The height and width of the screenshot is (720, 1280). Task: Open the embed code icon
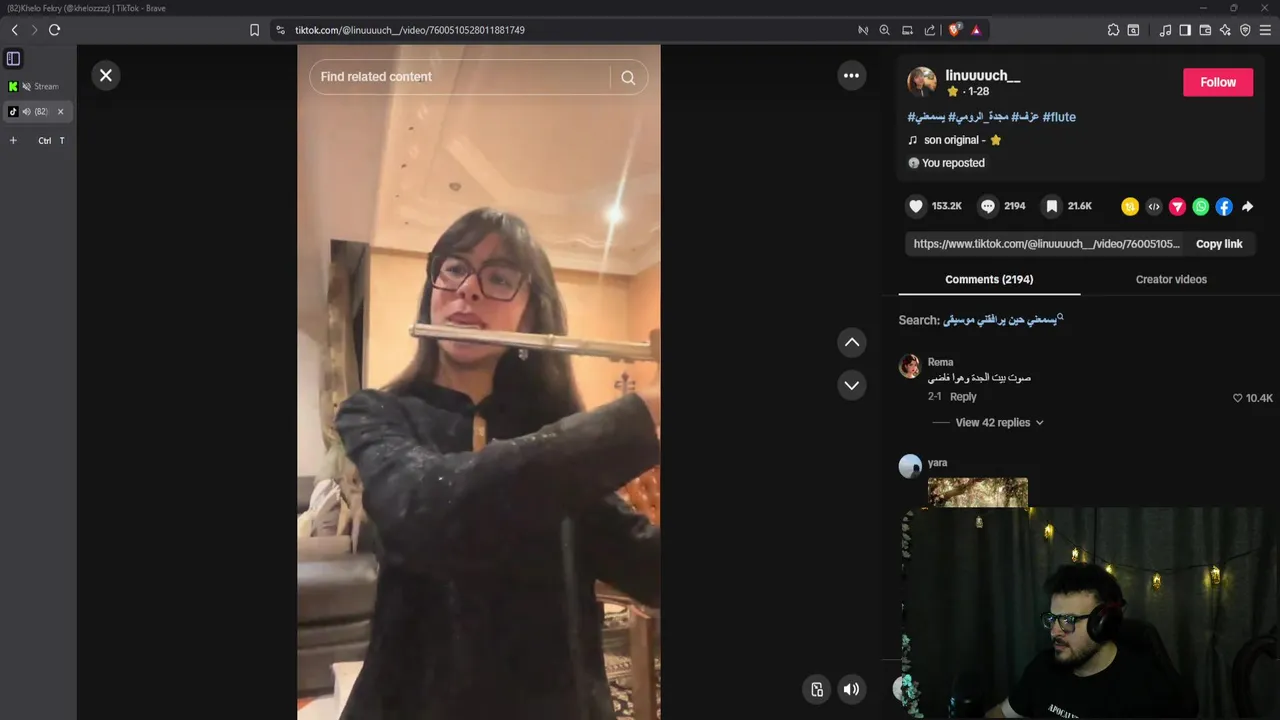click(1154, 207)
